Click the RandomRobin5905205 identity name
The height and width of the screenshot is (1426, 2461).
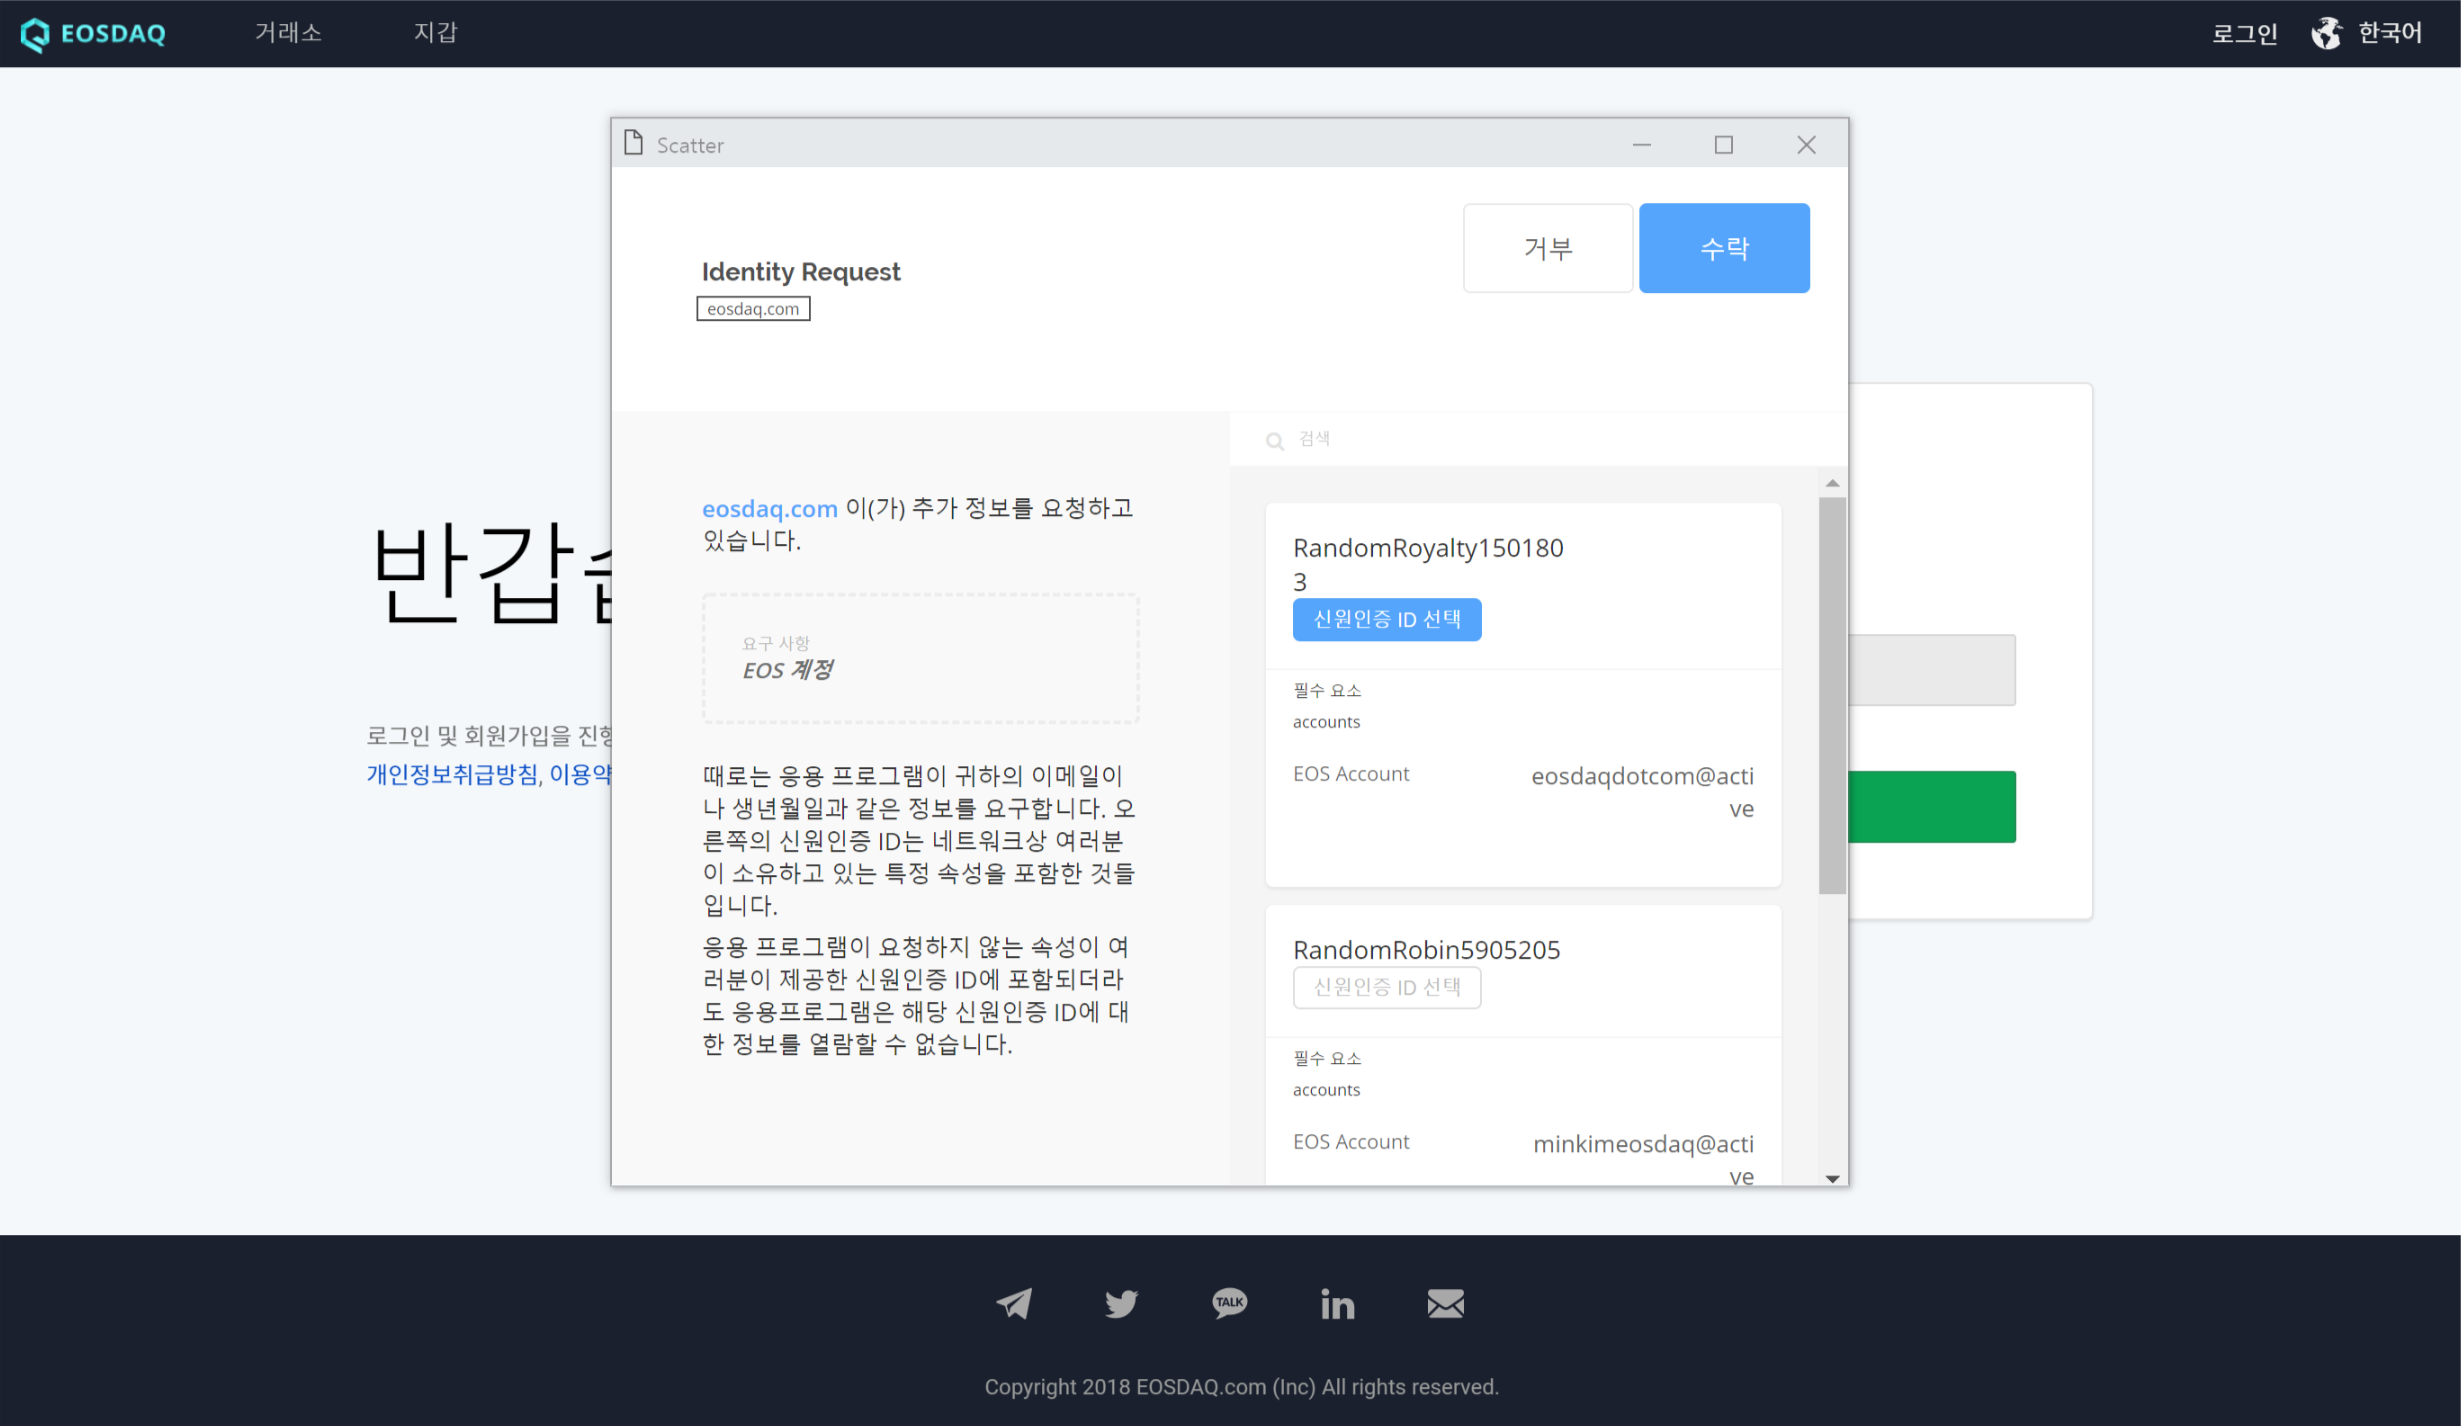[x=1426, y=950]
